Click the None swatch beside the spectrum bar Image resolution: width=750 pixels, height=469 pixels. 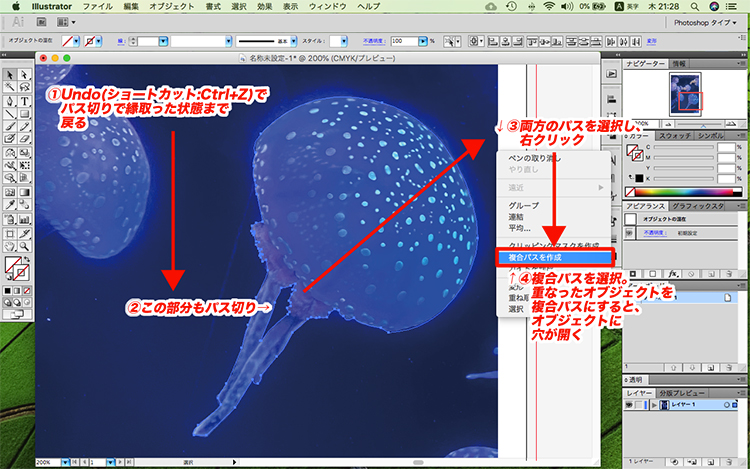[x=630, y=192]
